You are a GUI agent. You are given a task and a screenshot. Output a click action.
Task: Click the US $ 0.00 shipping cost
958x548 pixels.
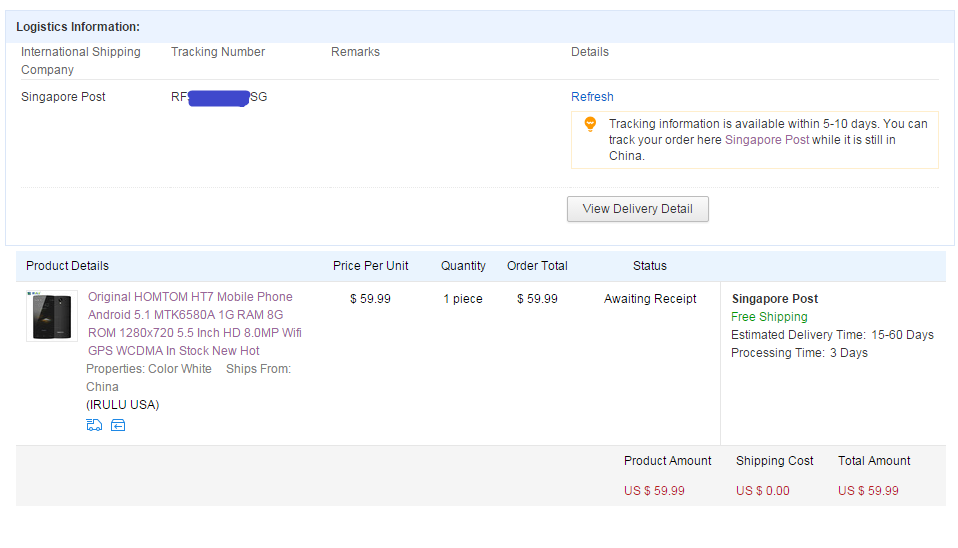click(x=762, y=491)
